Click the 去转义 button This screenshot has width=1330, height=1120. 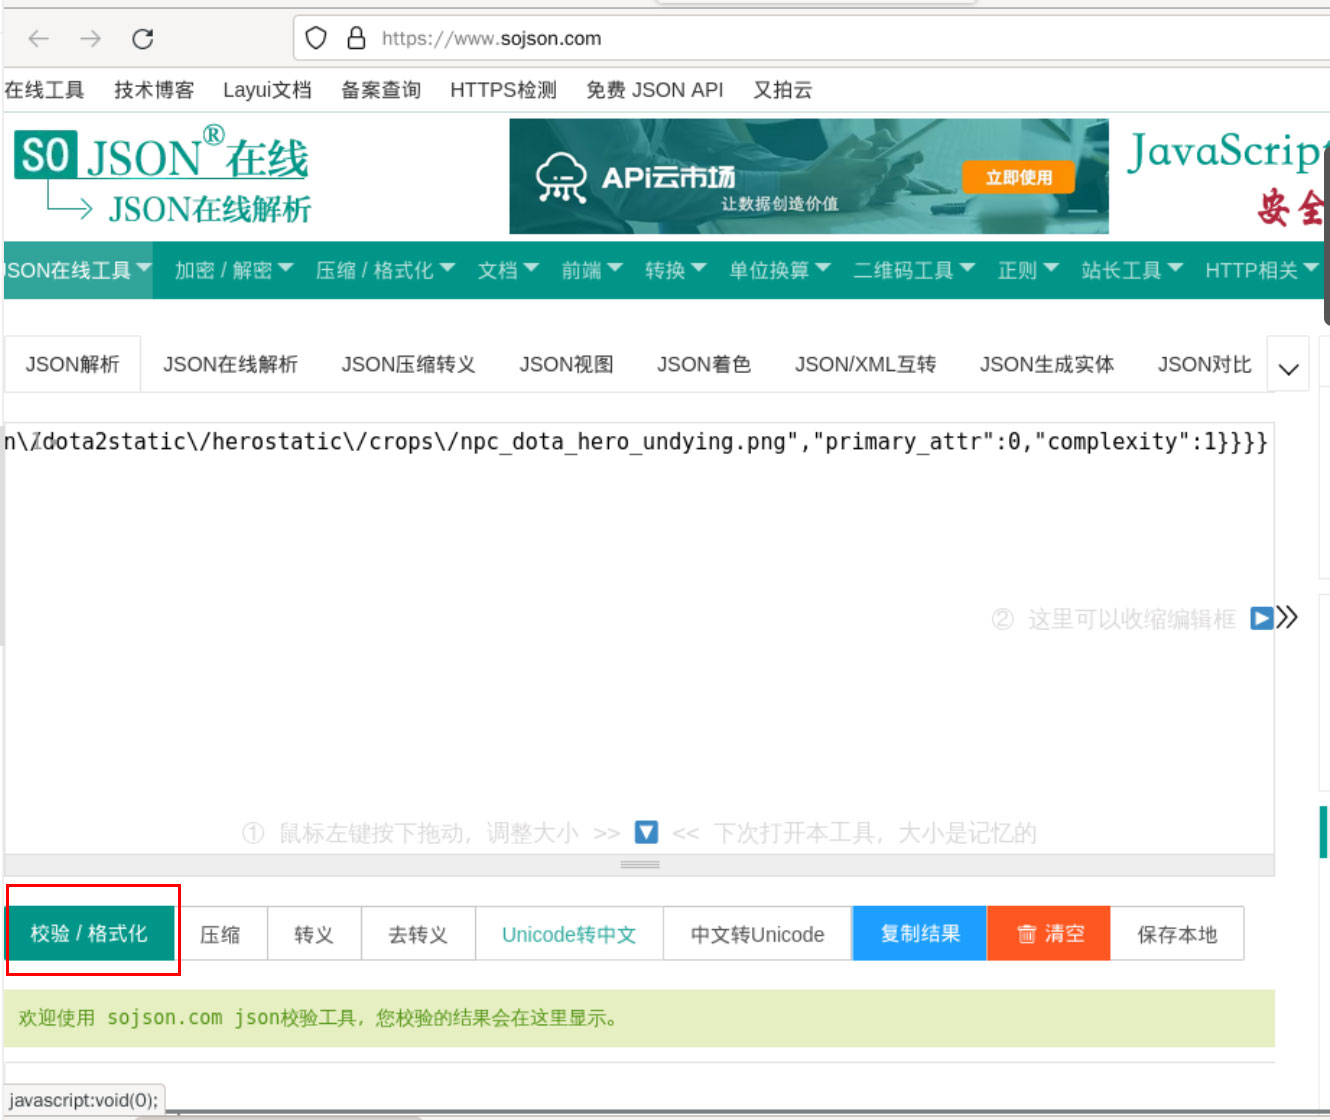tap(418, 934)
